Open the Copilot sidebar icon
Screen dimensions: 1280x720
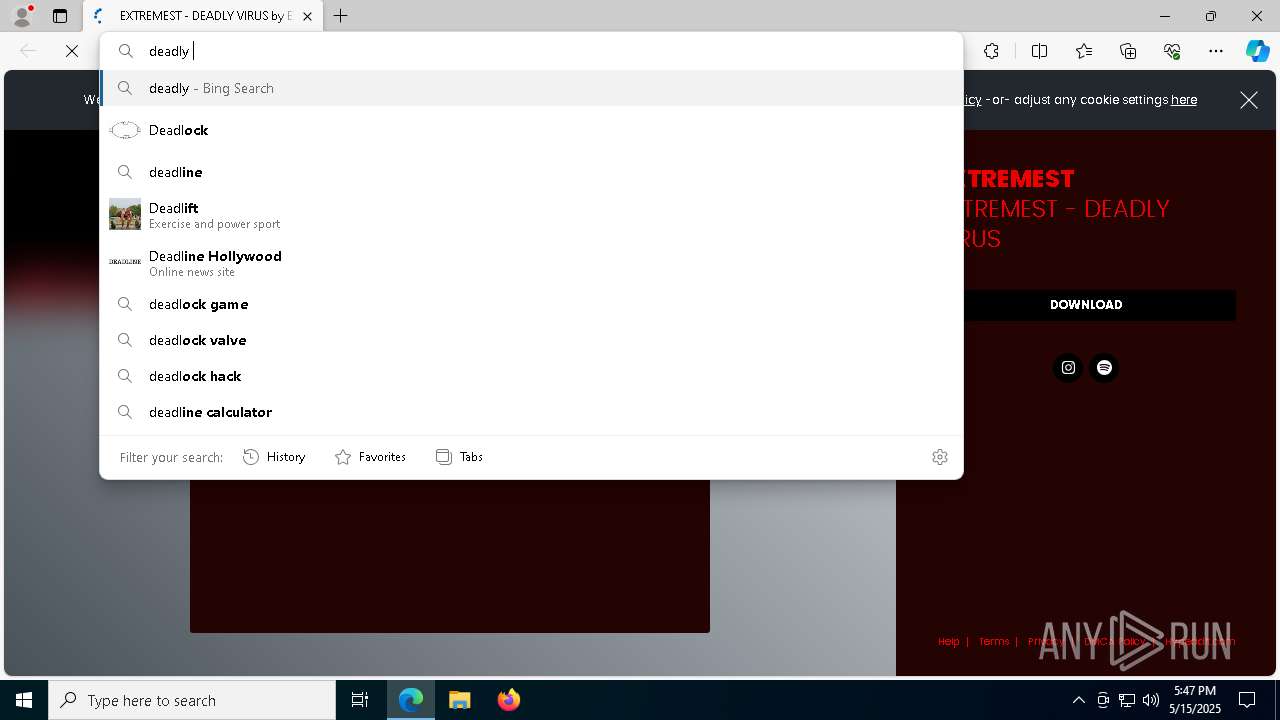[x=1257, y=51]
